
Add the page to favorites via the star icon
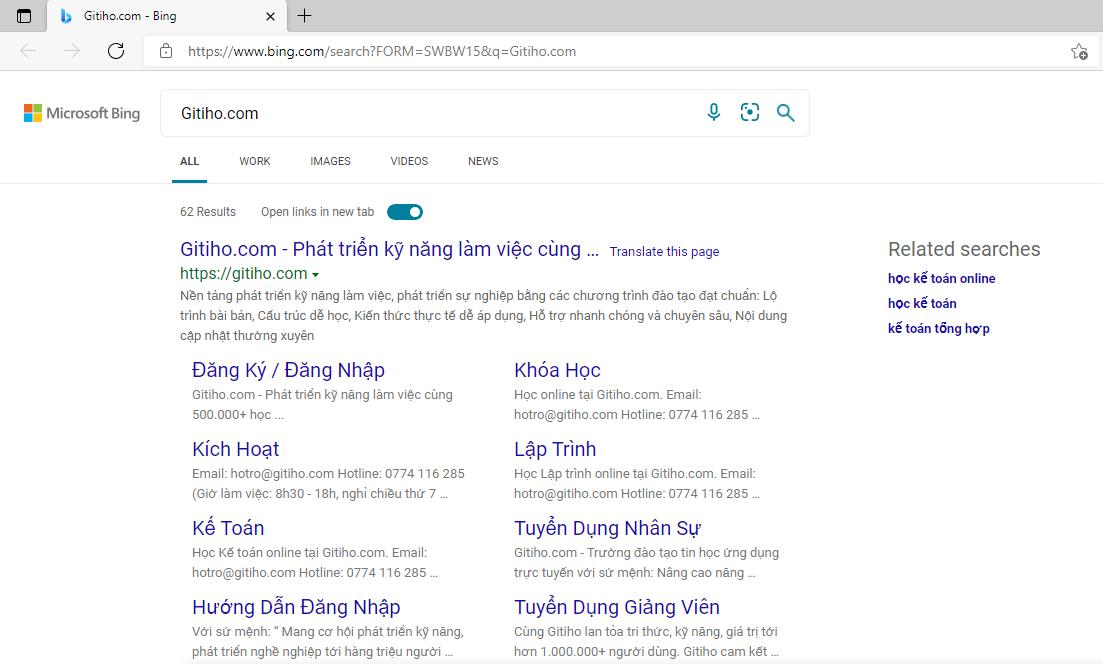(1079, 50)
